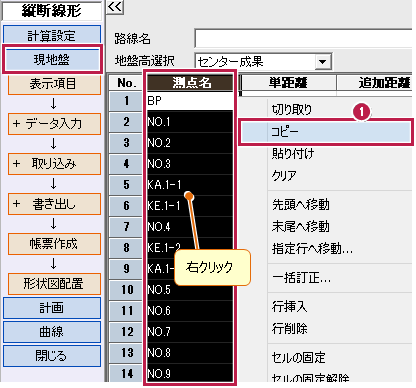The height and width of the screenshot is (388, 416).
Task: Click the 単距離 column header
Action: [288, 82]
